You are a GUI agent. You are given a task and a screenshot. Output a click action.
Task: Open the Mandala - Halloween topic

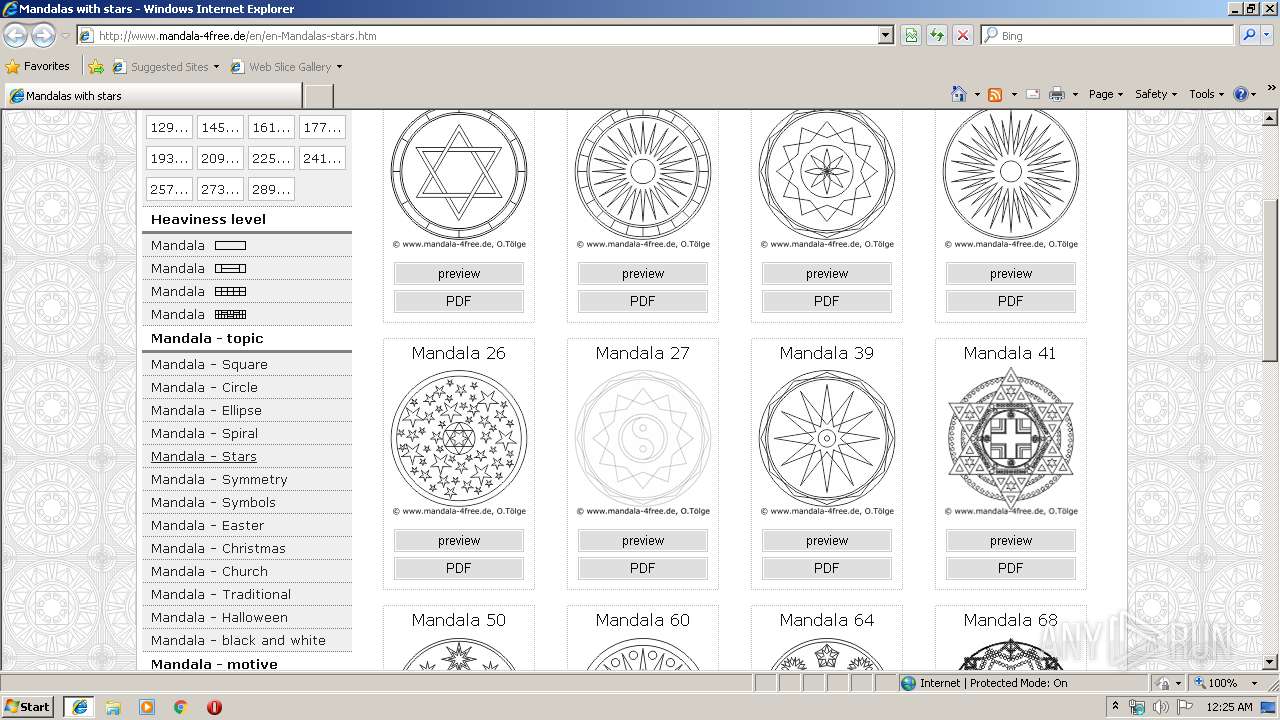tap(219, 617)
